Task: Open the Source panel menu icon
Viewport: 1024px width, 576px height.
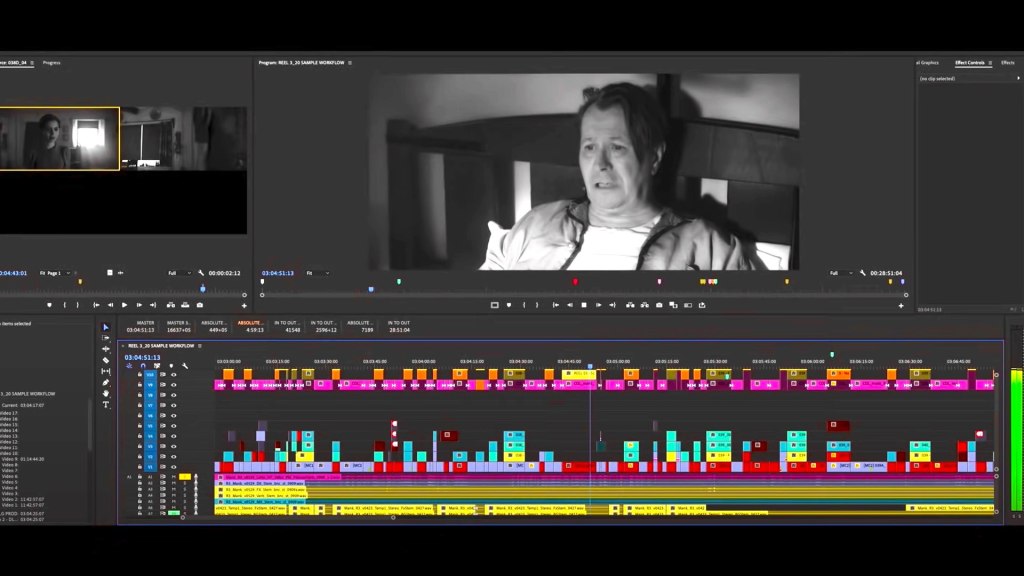Action: [32, 63]
